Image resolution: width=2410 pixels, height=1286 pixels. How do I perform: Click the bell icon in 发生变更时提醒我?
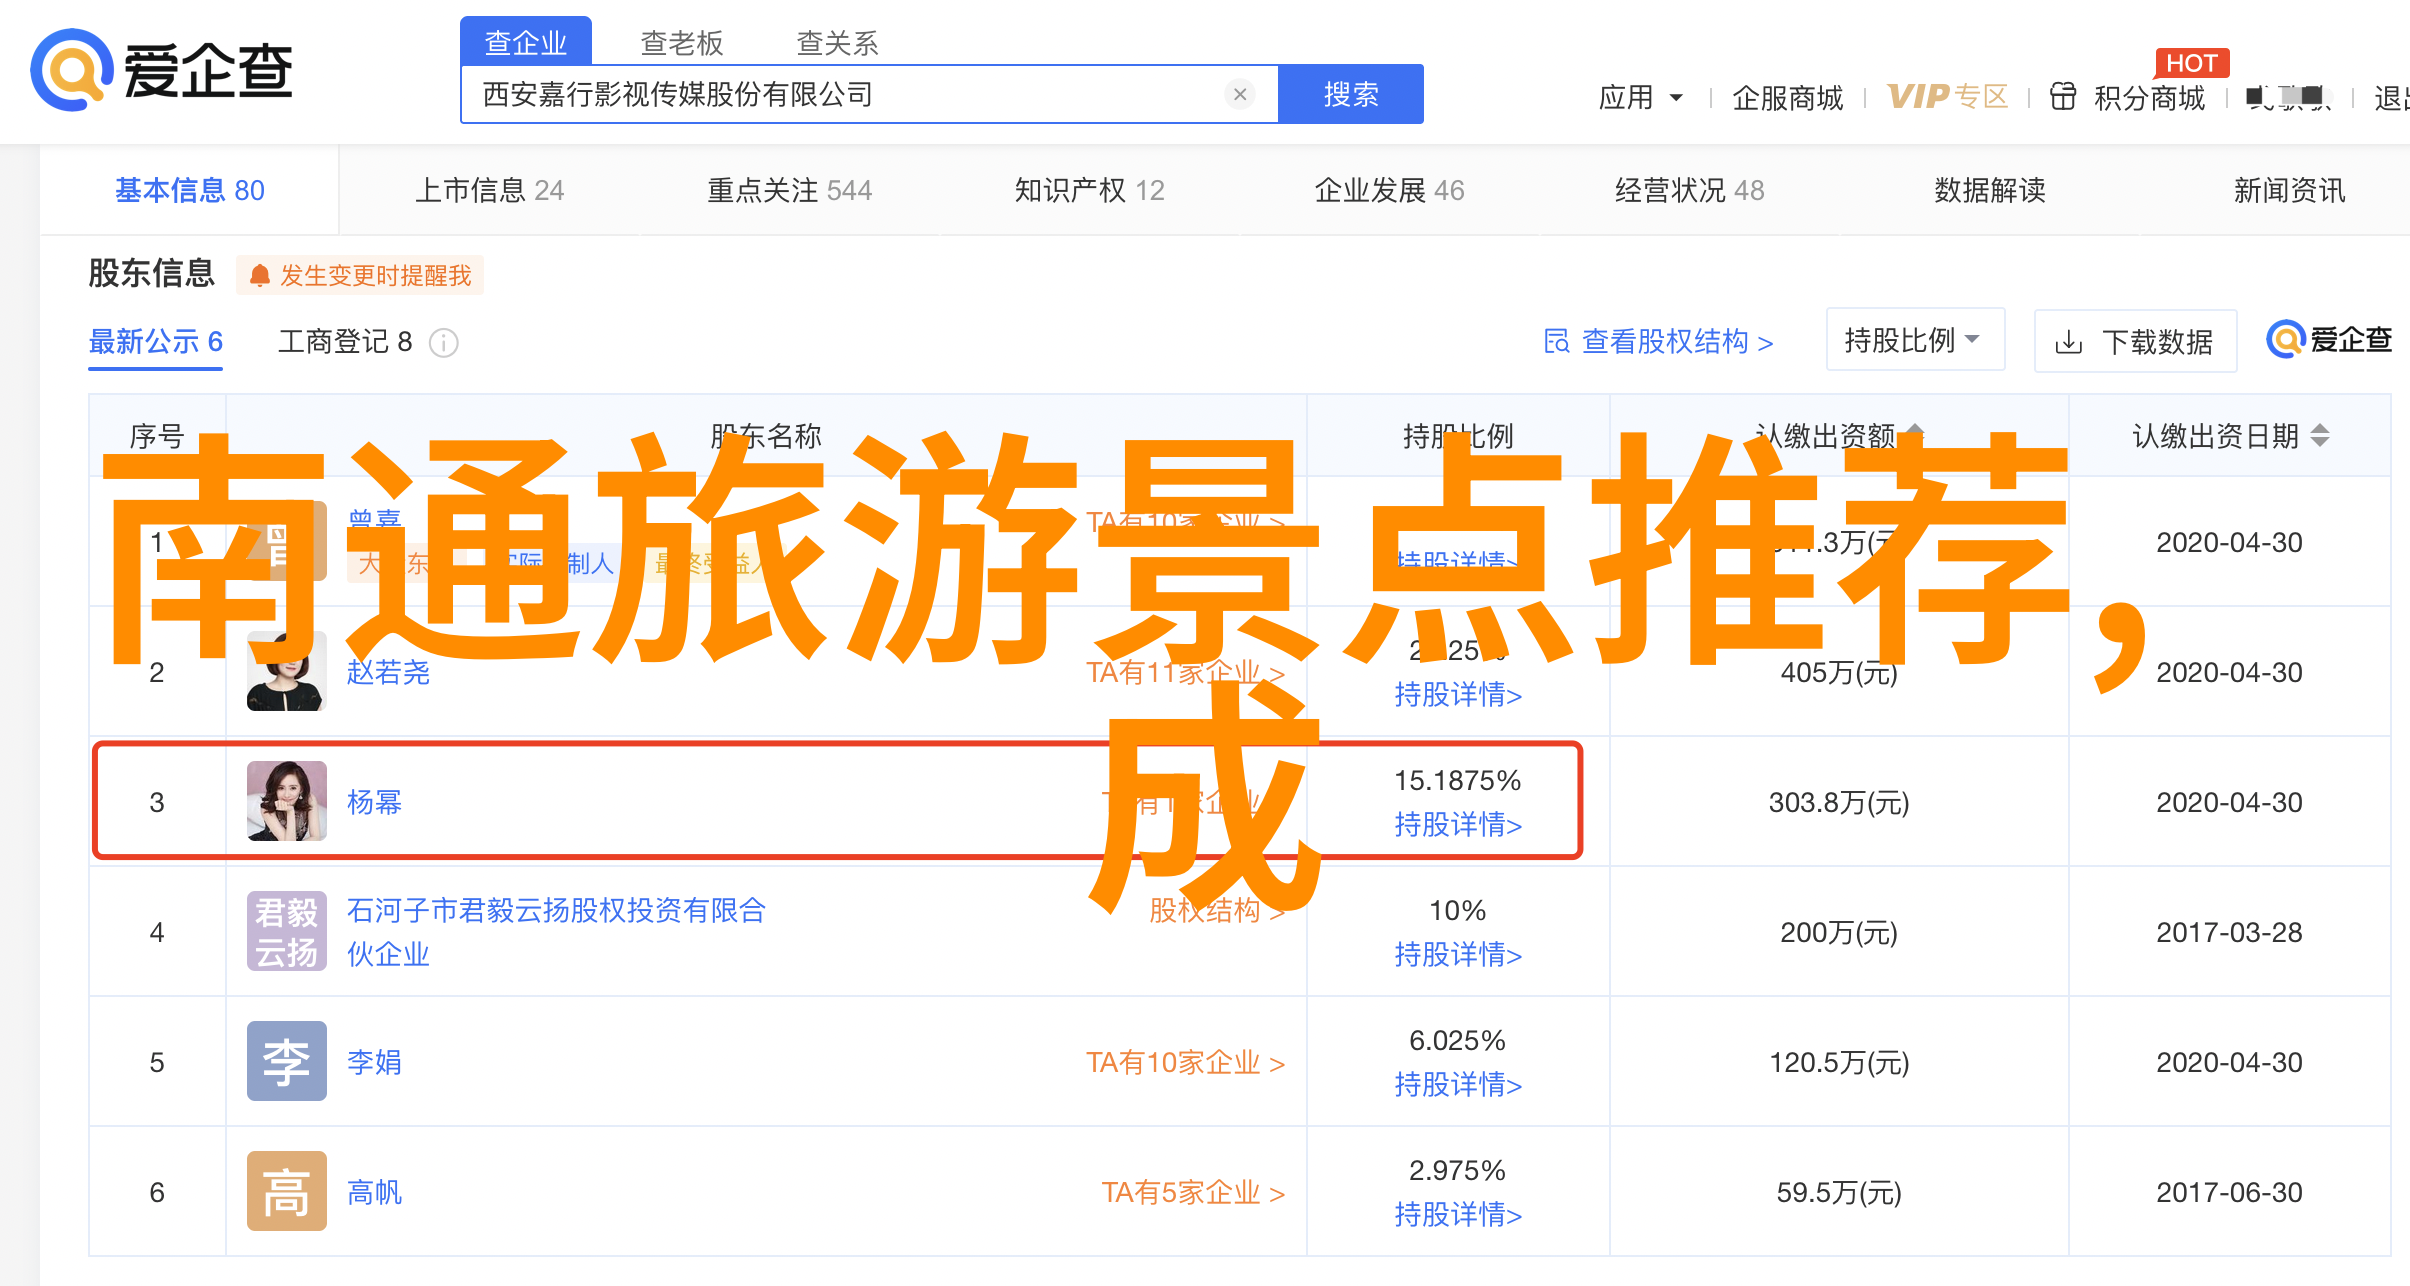click(x=259, y=275)
